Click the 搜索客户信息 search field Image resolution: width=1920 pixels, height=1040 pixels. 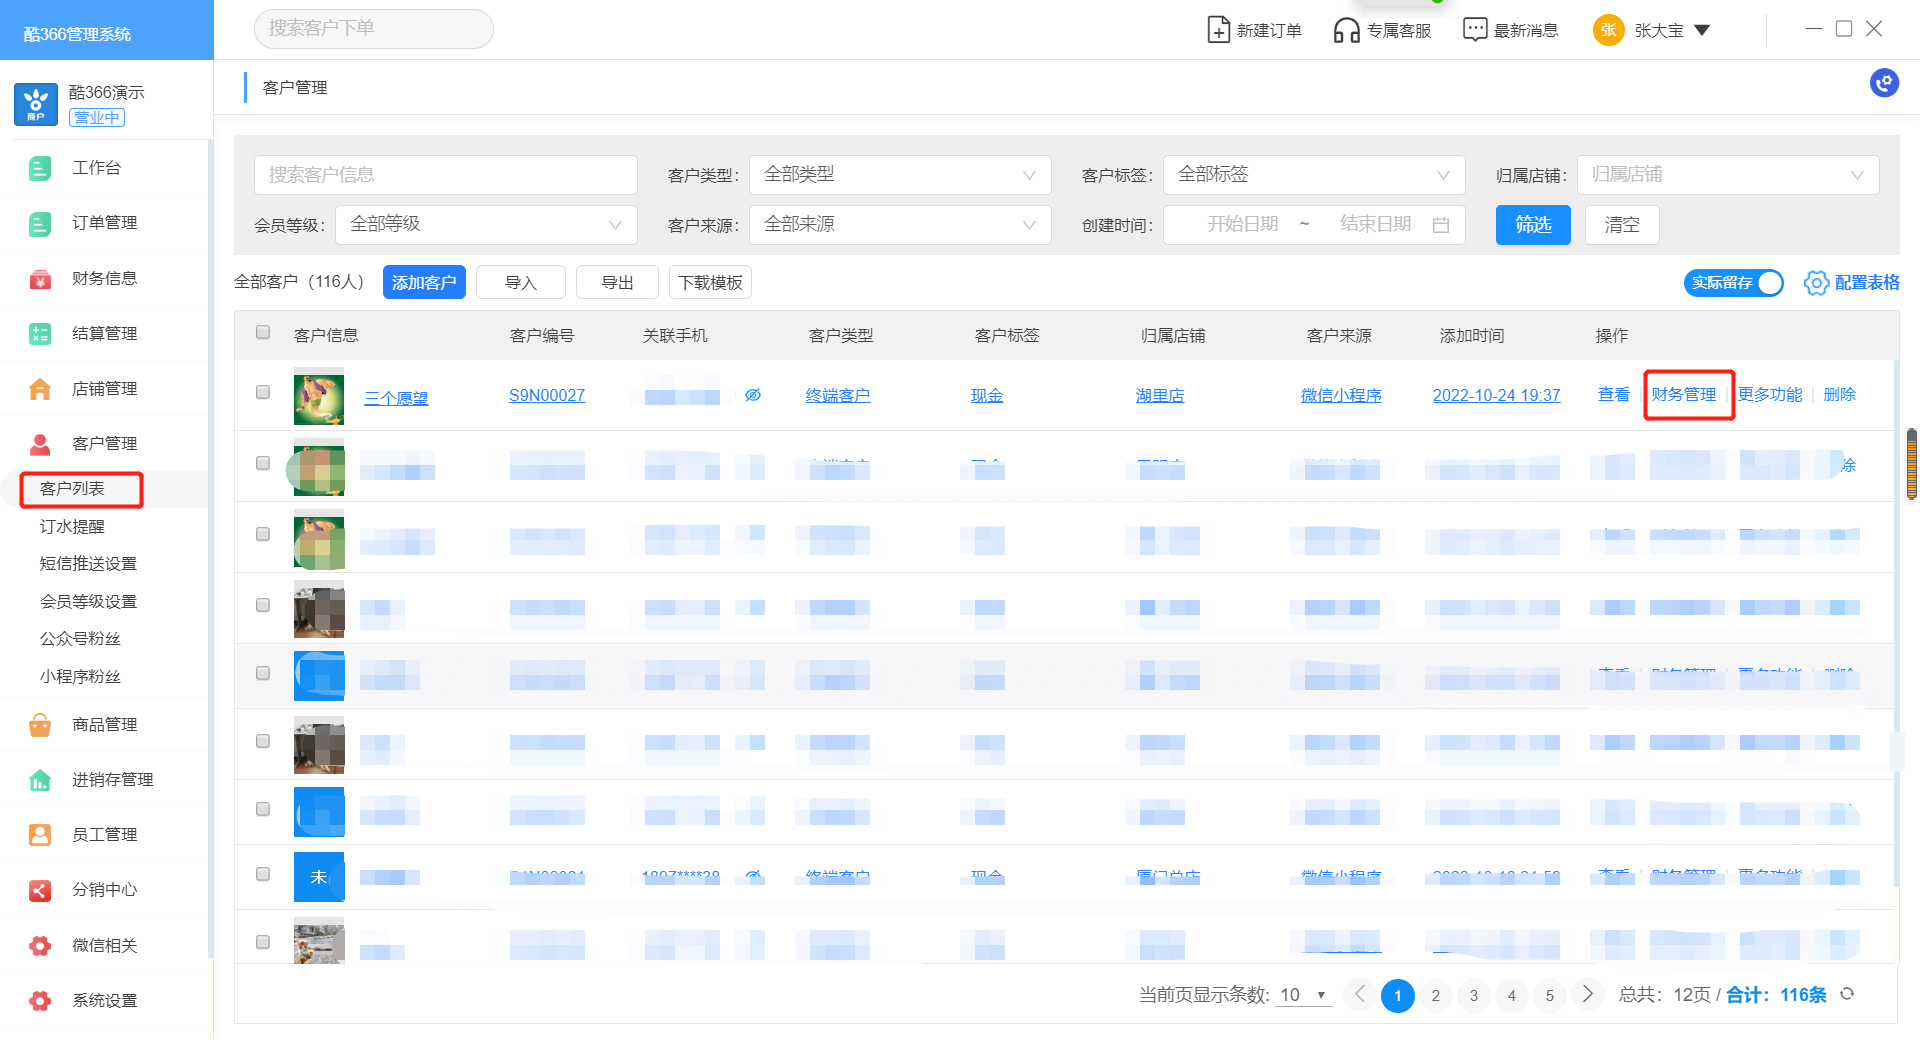(x=446, y=175)
